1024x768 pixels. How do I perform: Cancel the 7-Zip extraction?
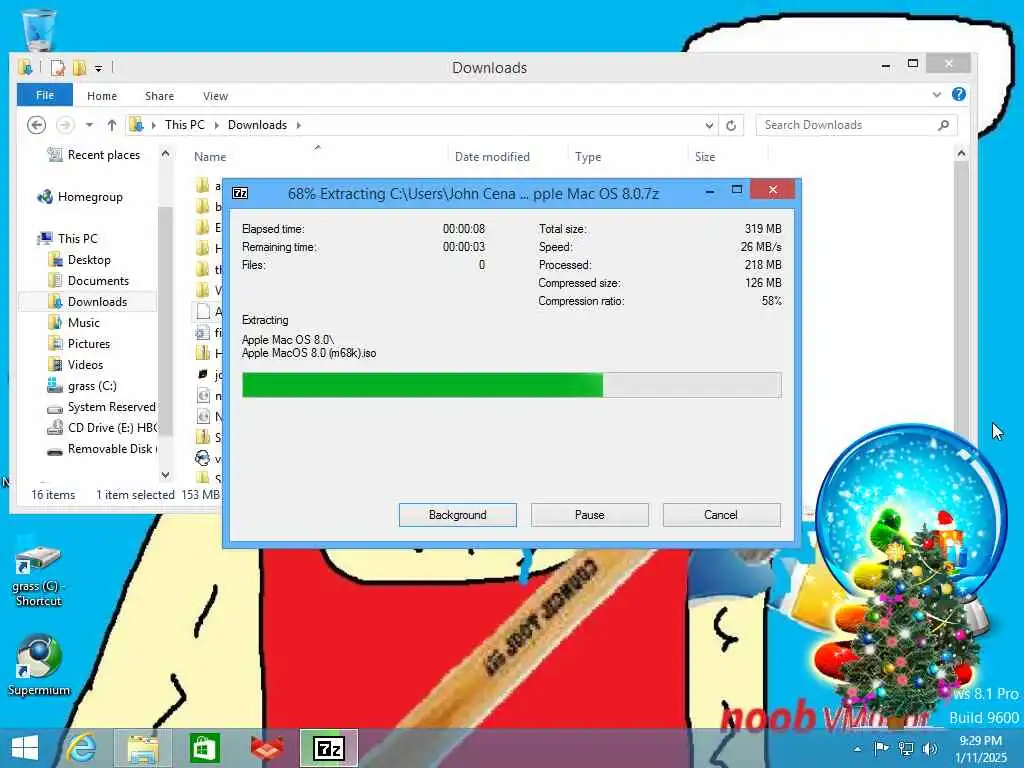(721, 515)
